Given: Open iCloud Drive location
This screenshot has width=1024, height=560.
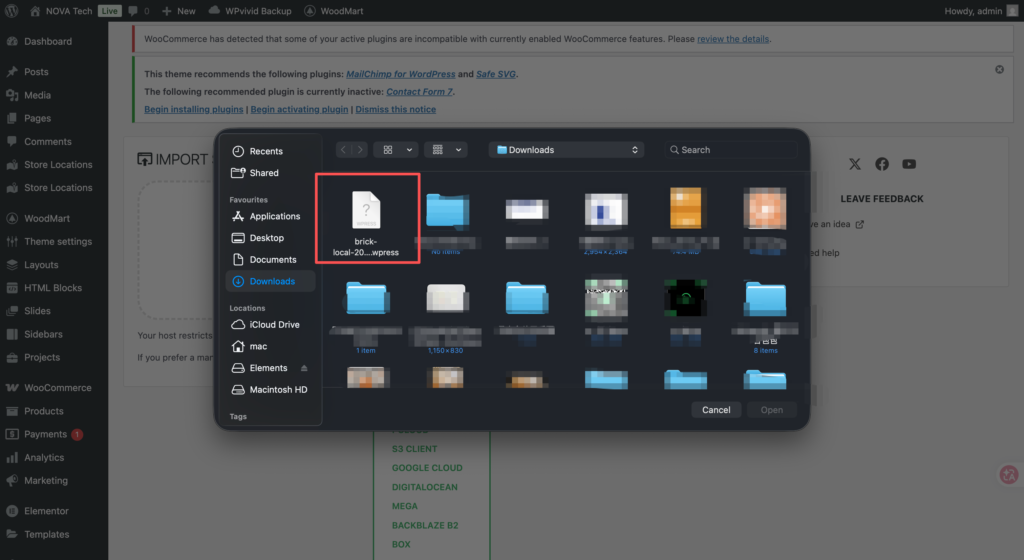Looking at the screenshot, I should tap(265, 324).
